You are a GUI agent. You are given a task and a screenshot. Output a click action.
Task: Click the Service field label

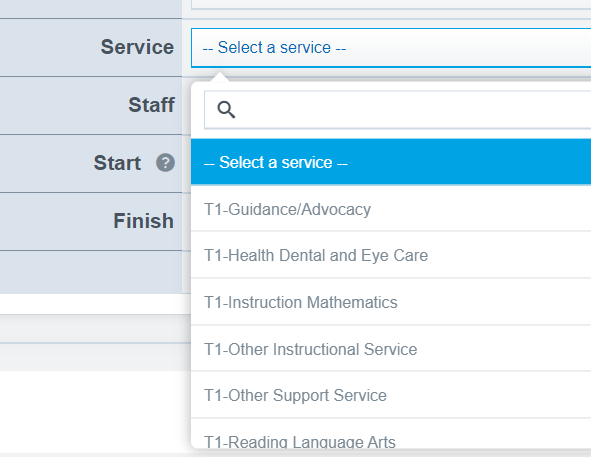[x=137, y=47]
